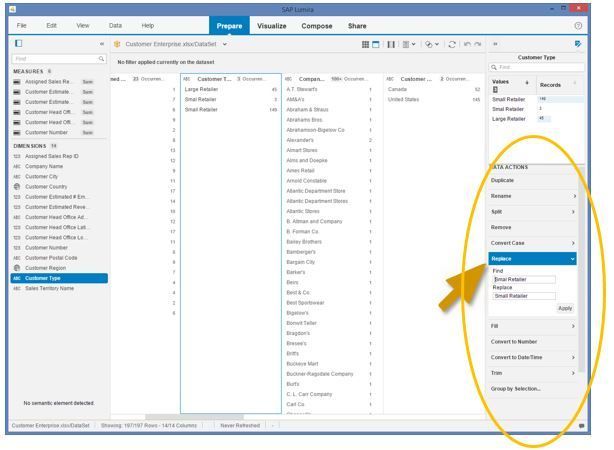Screen dimensions: 614x450
Task: Click Convert to Number action
Action: coord(533,342)
